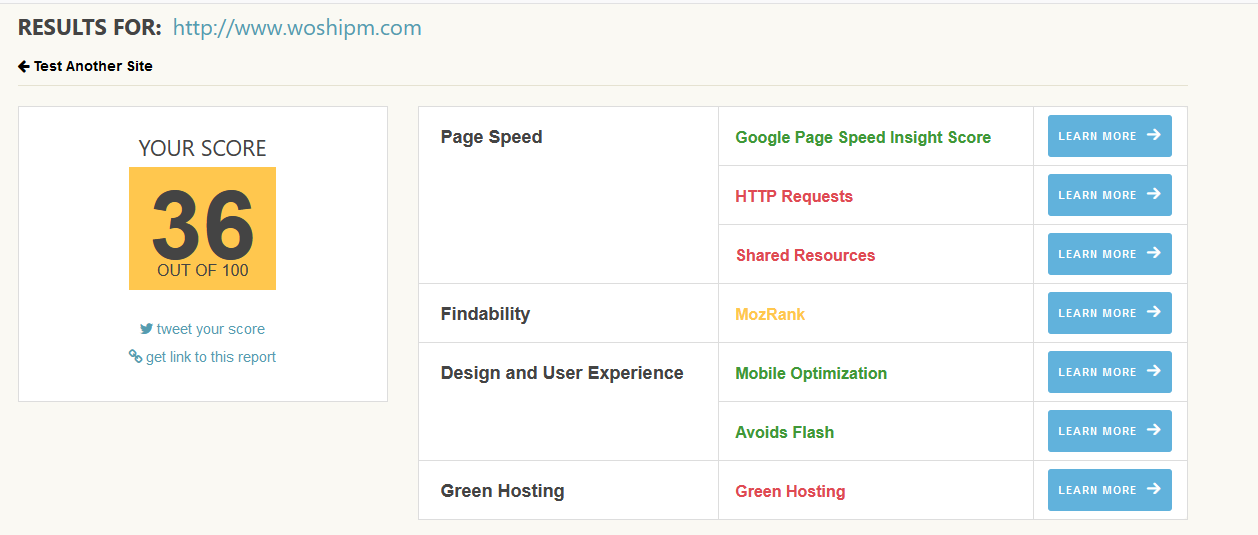Select the yellow MozRank label

pos(770,315)
